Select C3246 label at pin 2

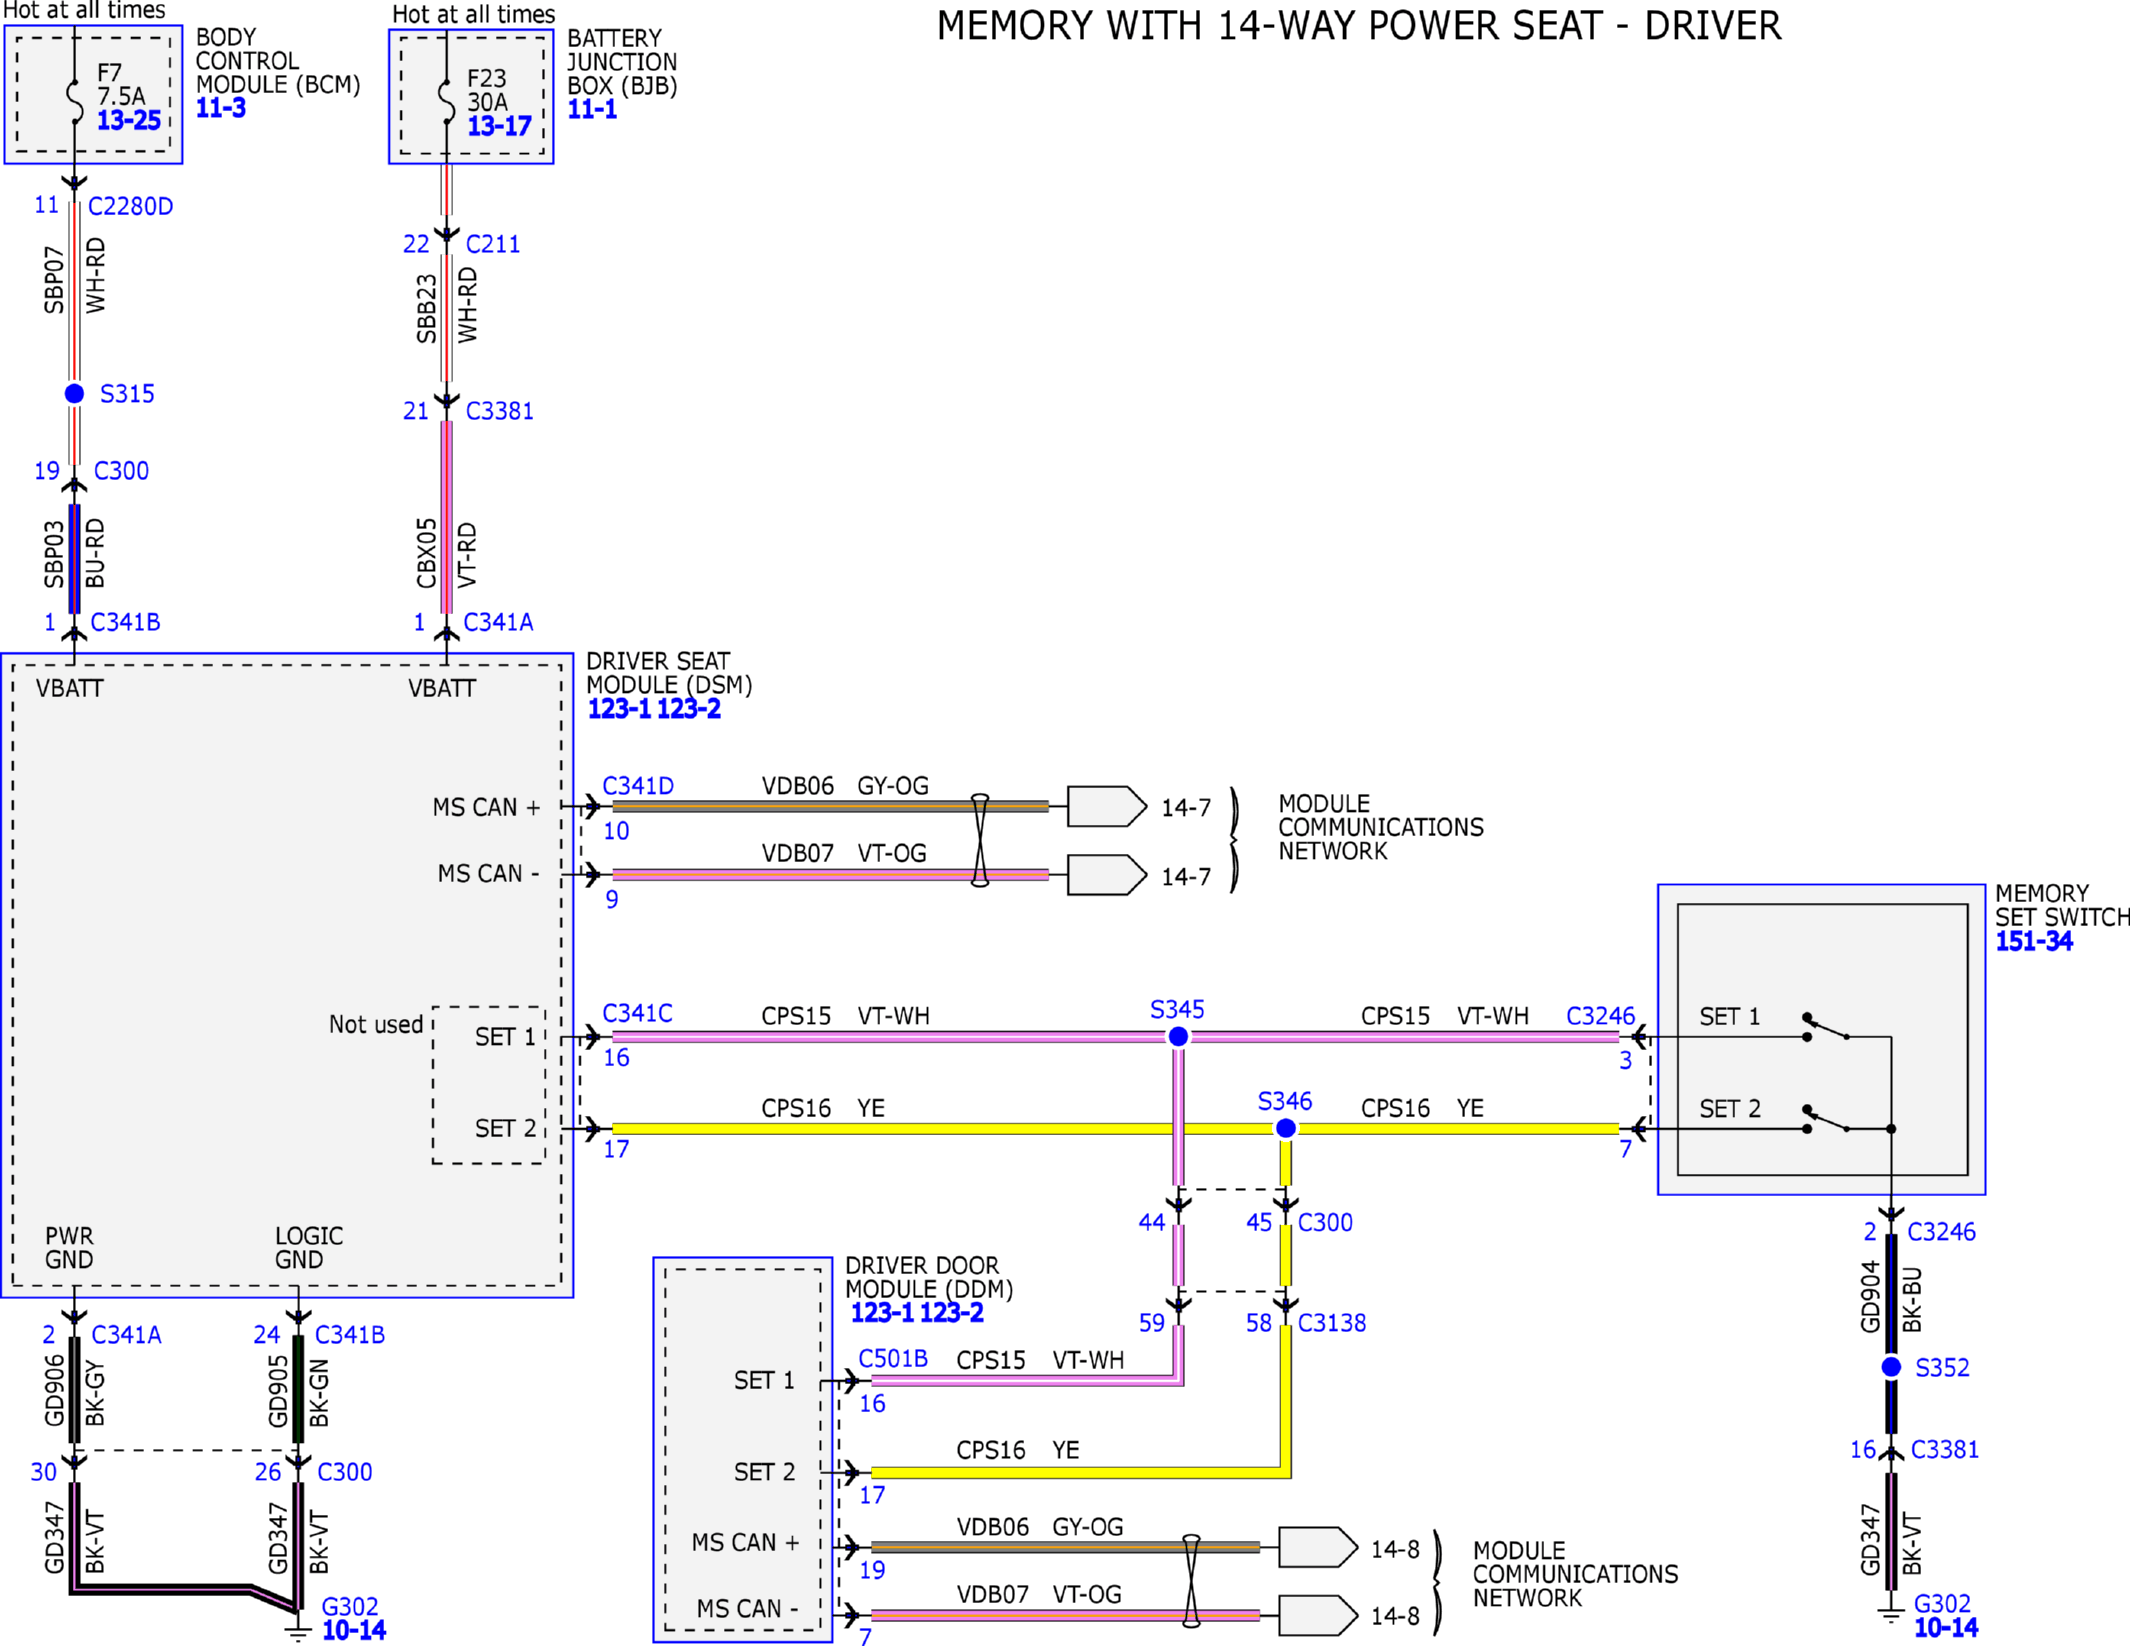coord(1941,1232)
